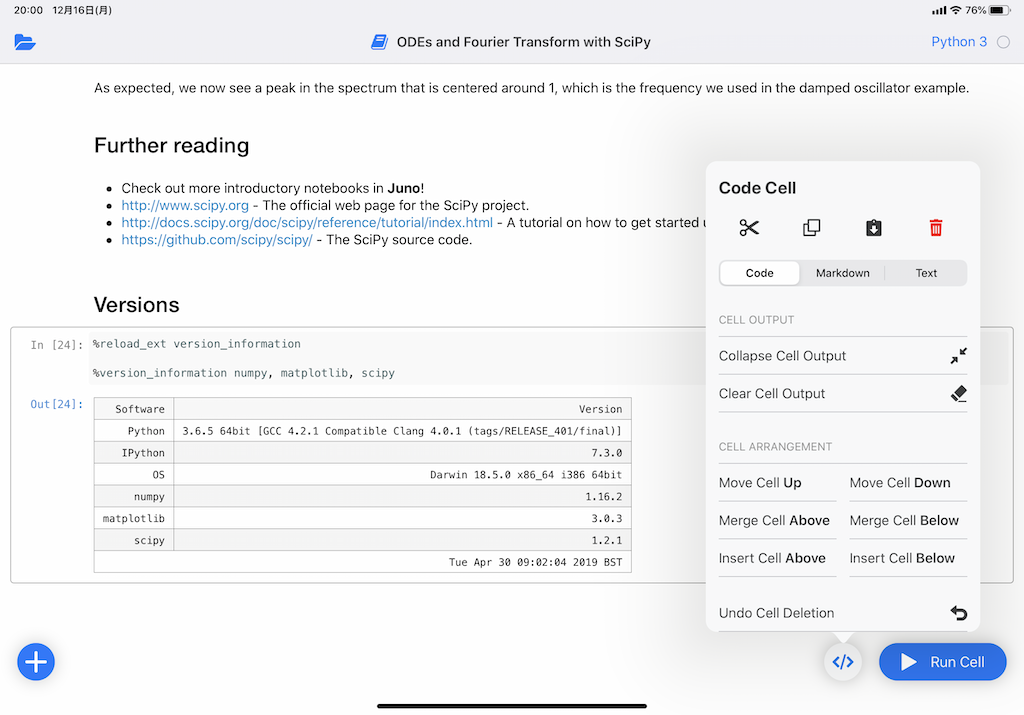Select Clear Cell Output
The width and height of the screenshot is (1024, 715).
842,394
